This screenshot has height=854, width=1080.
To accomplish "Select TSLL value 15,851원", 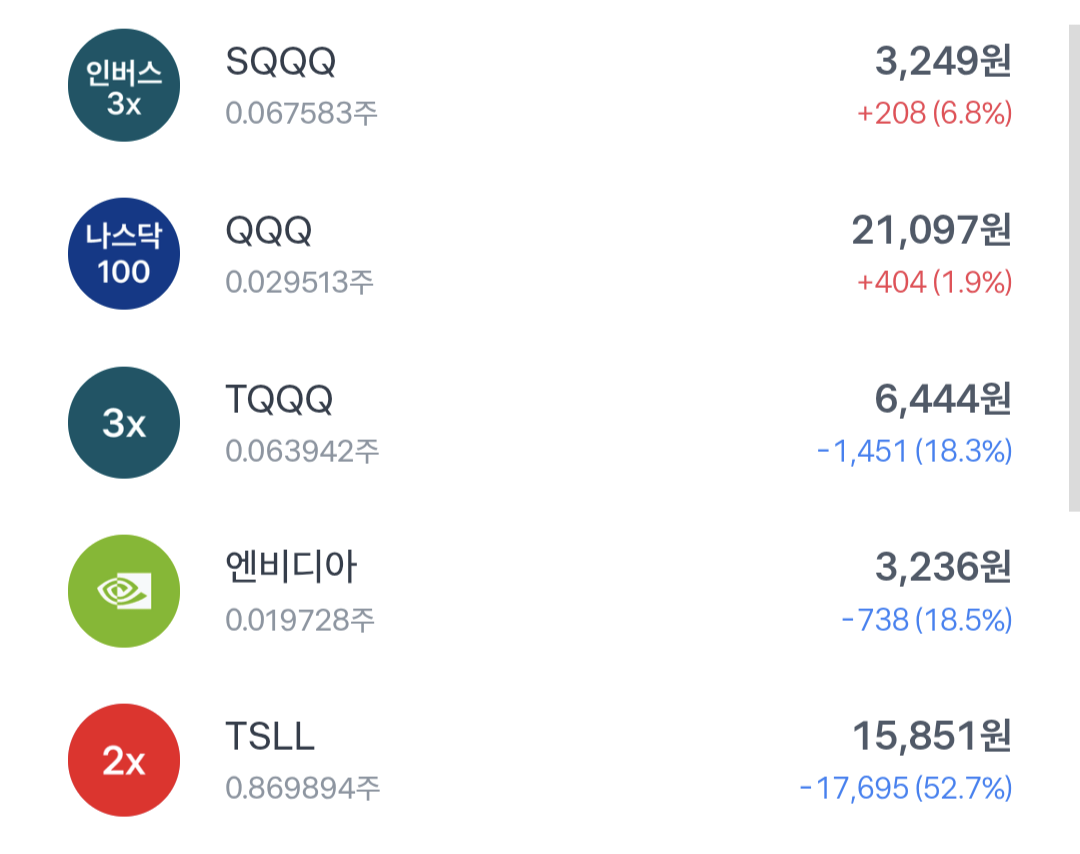I will (931, 737).
